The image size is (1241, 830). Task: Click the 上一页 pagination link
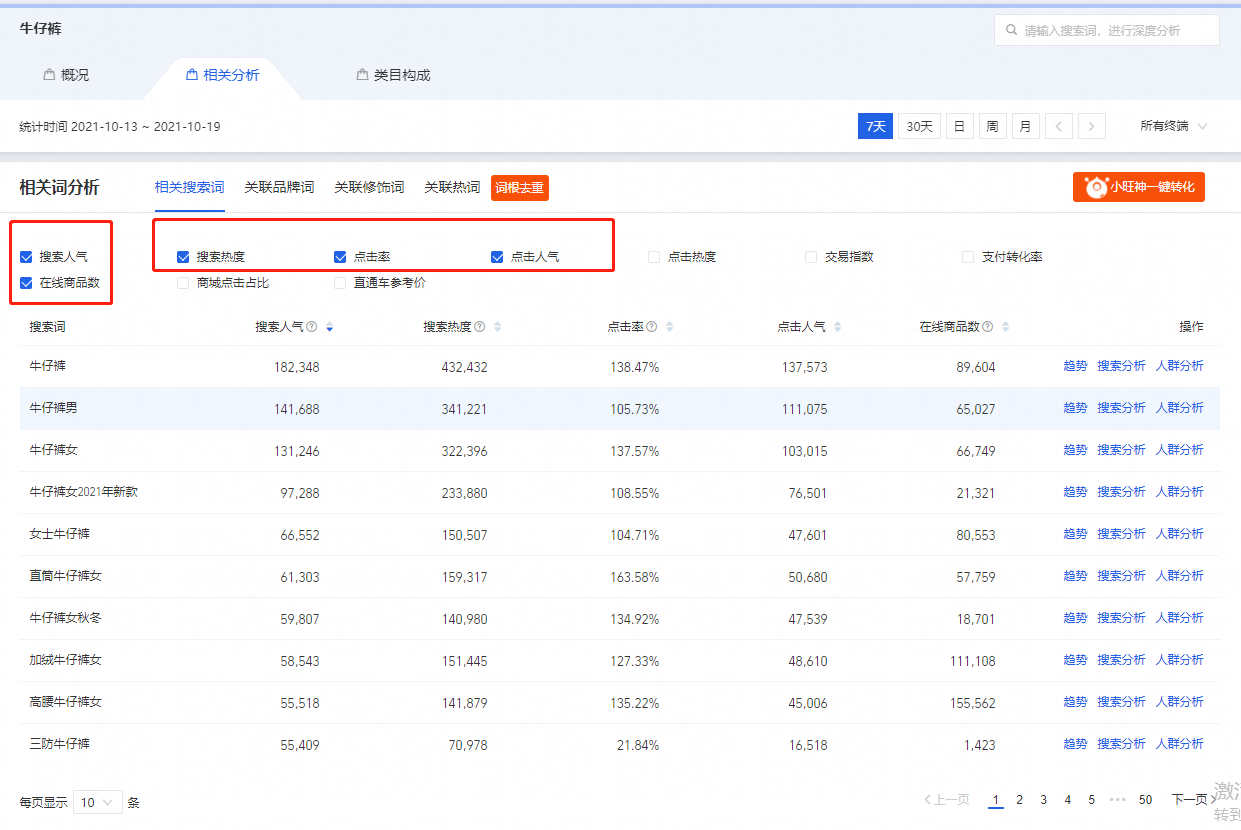[x=947, y=800]
